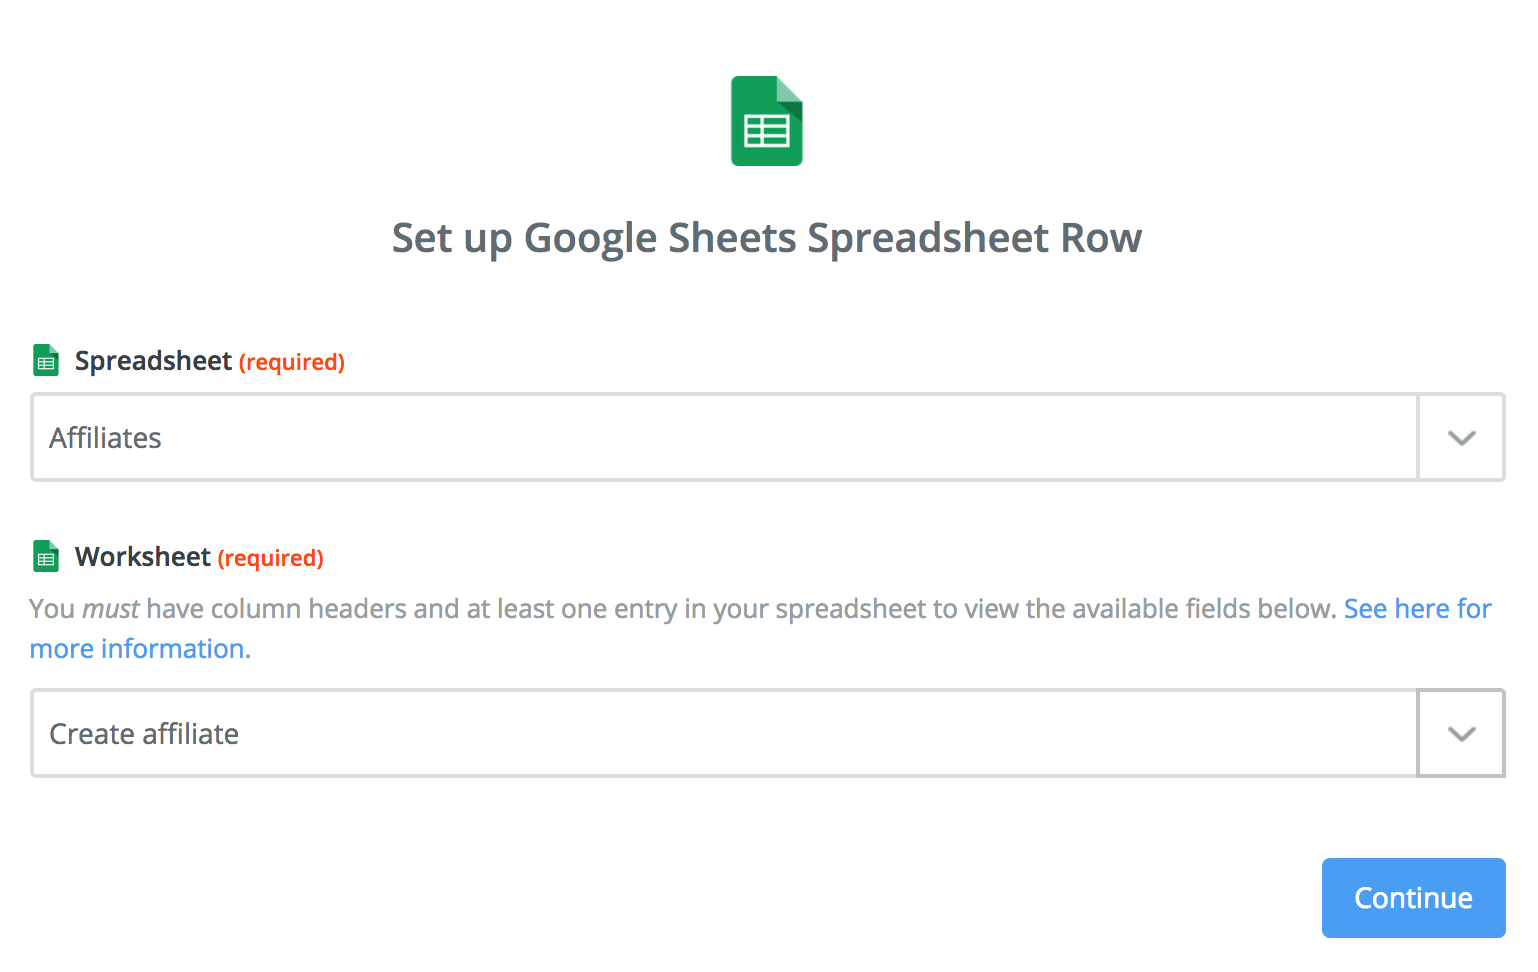Click the Sheets icon beside Spreadsheet label
The width and height of the screenshot is (1538, 972).
pos(46,360)
